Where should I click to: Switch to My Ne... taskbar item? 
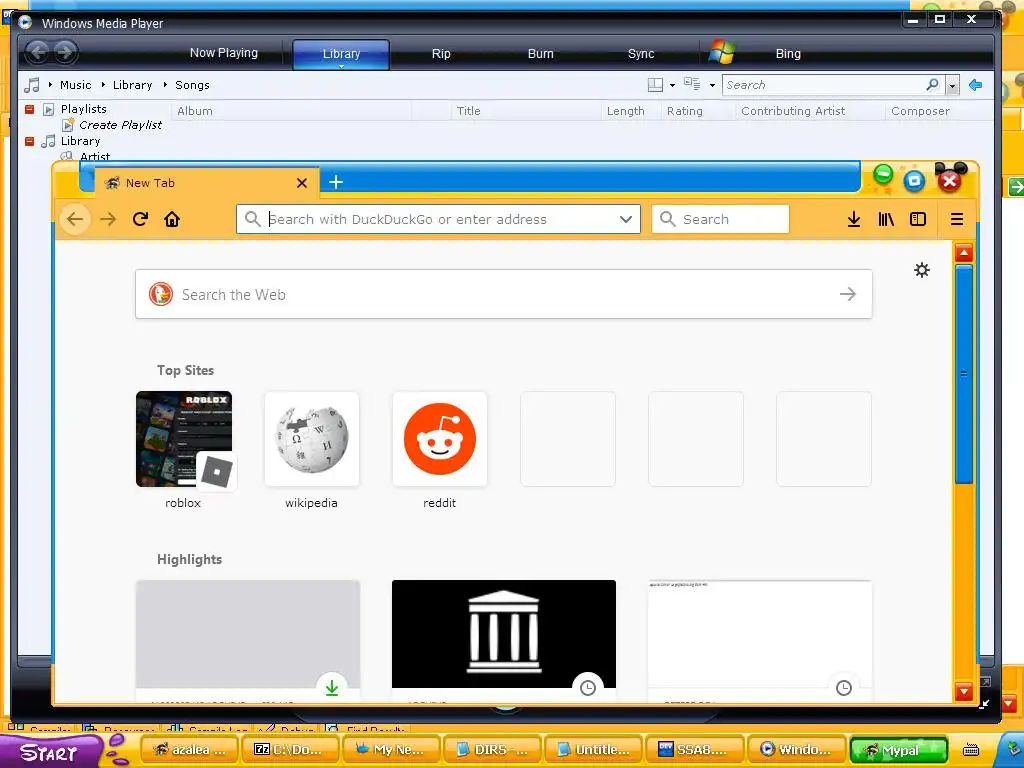(x=391, y=750)
